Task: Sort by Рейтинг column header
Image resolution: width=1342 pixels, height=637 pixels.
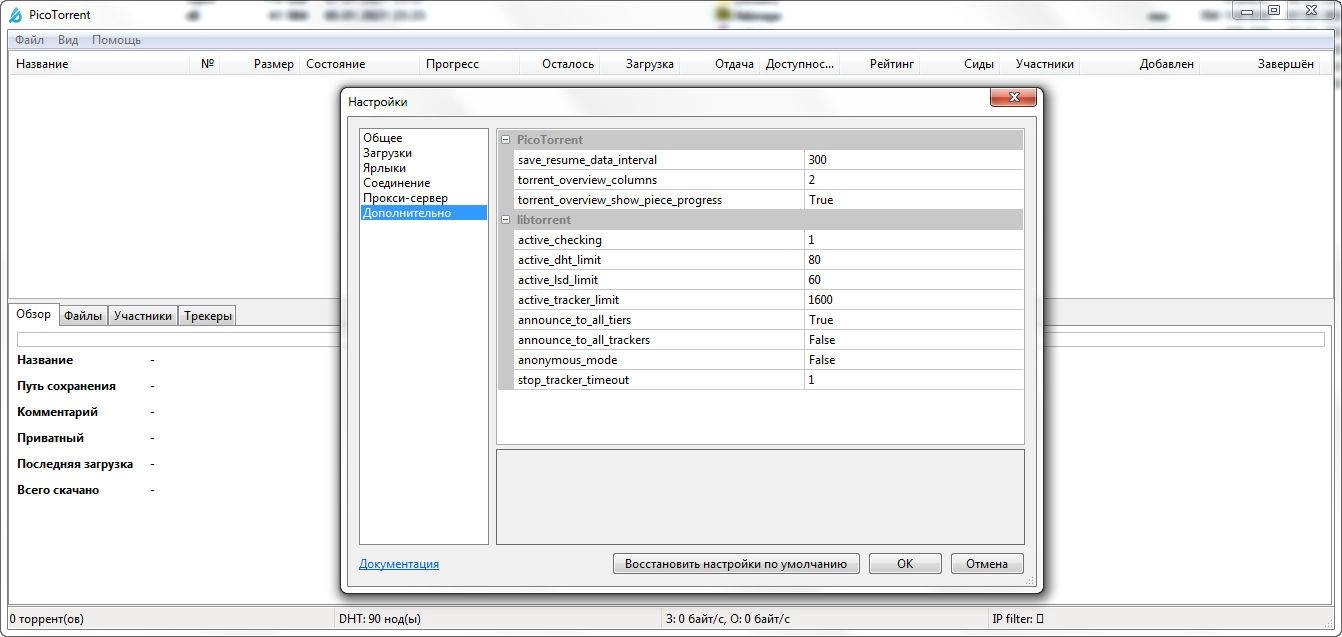Action: 879,64
